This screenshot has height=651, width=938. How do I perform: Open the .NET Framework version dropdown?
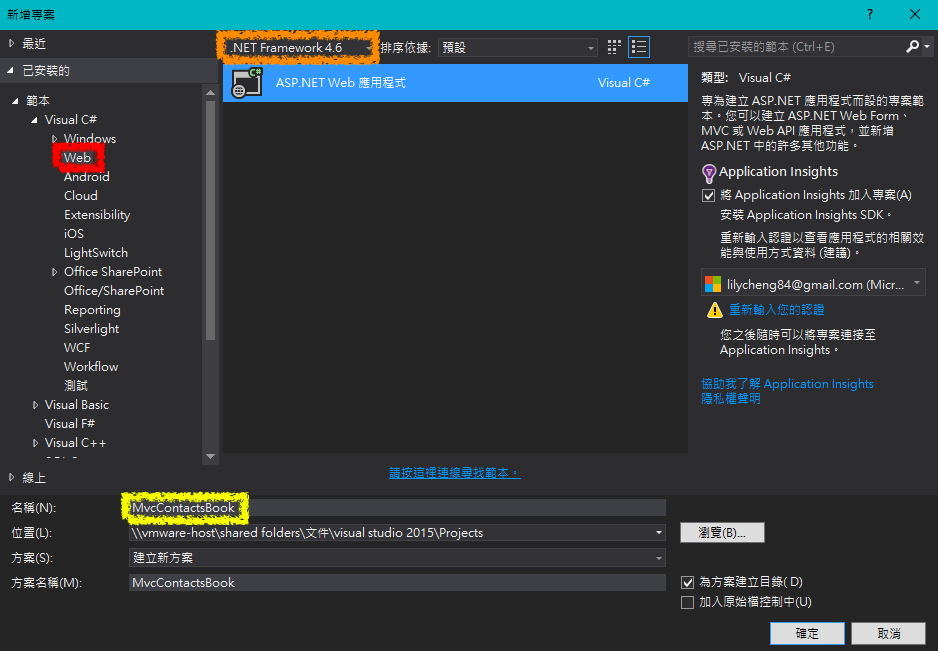tap(300, 47)
